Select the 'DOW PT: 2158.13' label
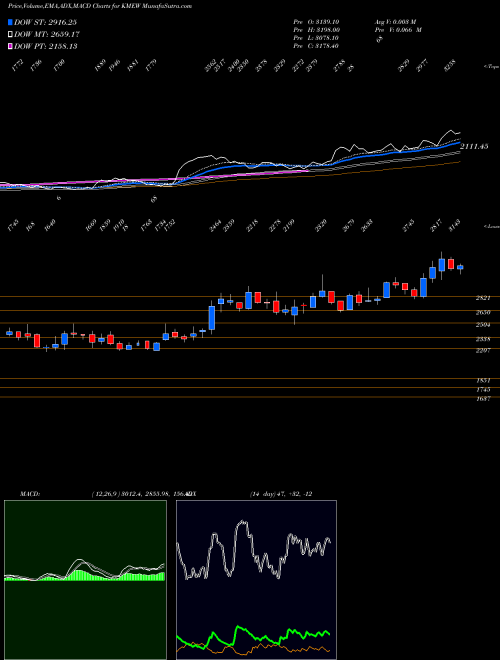 (45, 46)
